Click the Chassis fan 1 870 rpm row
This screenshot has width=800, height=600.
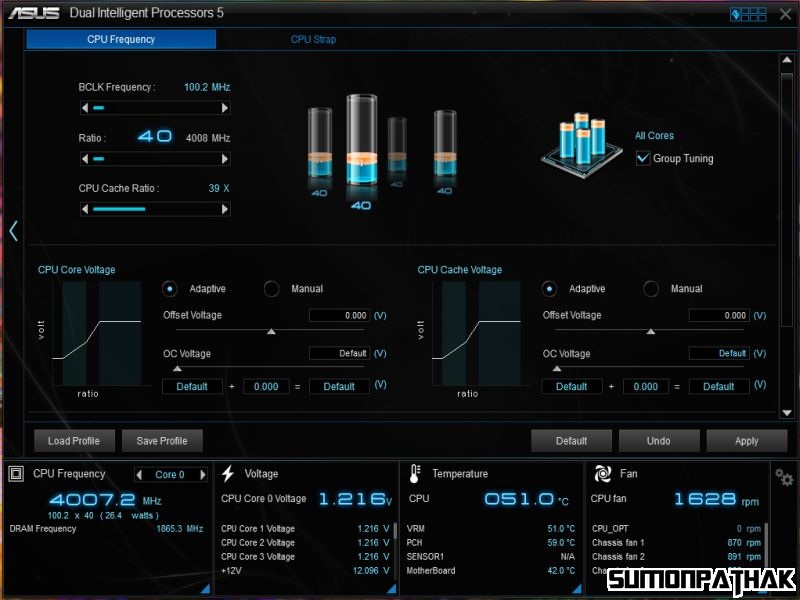pos(677,542)
